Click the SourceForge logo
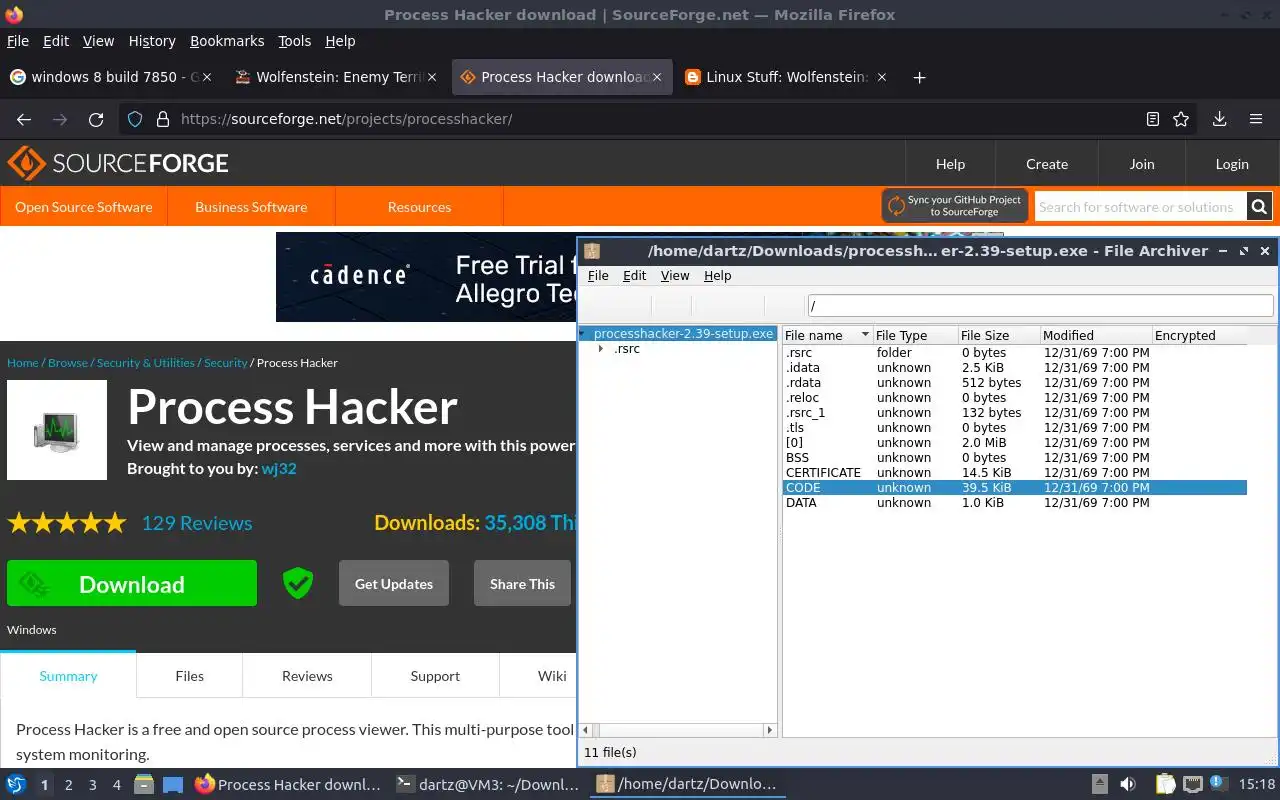The image size is (1280, 800). pyautogui.click(x=118, y=163)
